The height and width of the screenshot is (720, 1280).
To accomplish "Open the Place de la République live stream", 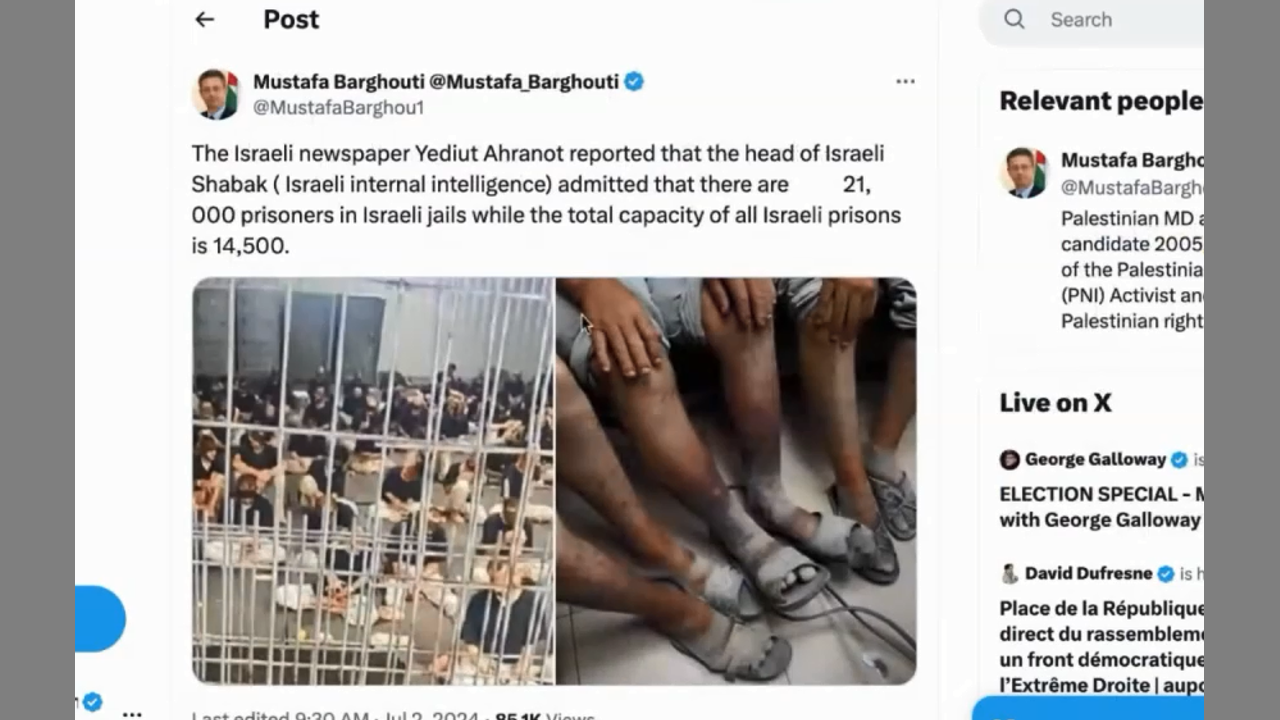I will (1101, 647).
